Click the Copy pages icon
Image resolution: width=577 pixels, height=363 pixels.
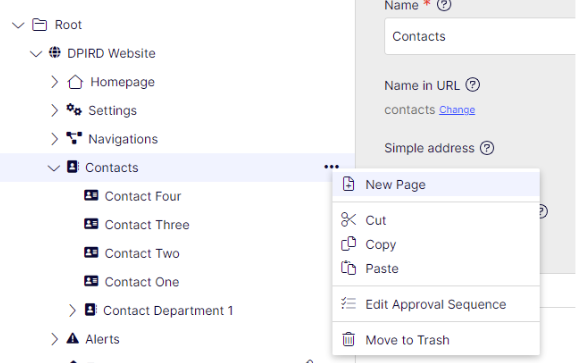pos(348,244)
